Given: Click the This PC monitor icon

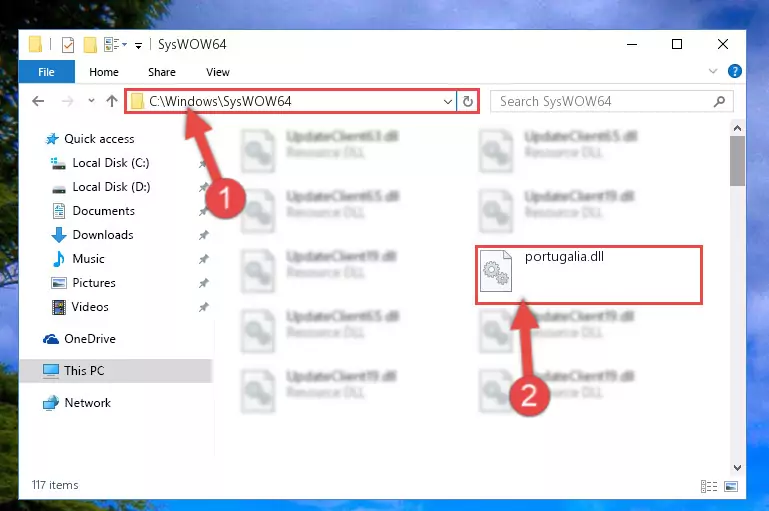Looking at the screenshot, I should [x=51, y=371].
